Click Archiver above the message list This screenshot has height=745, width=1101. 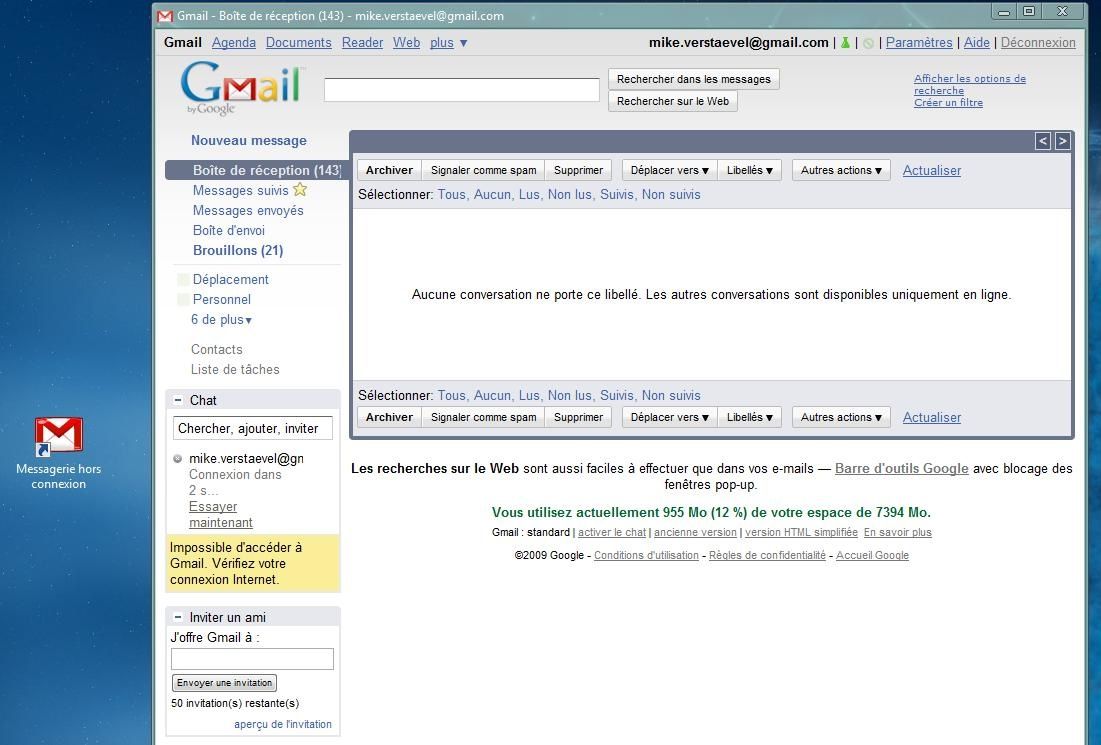390,170
